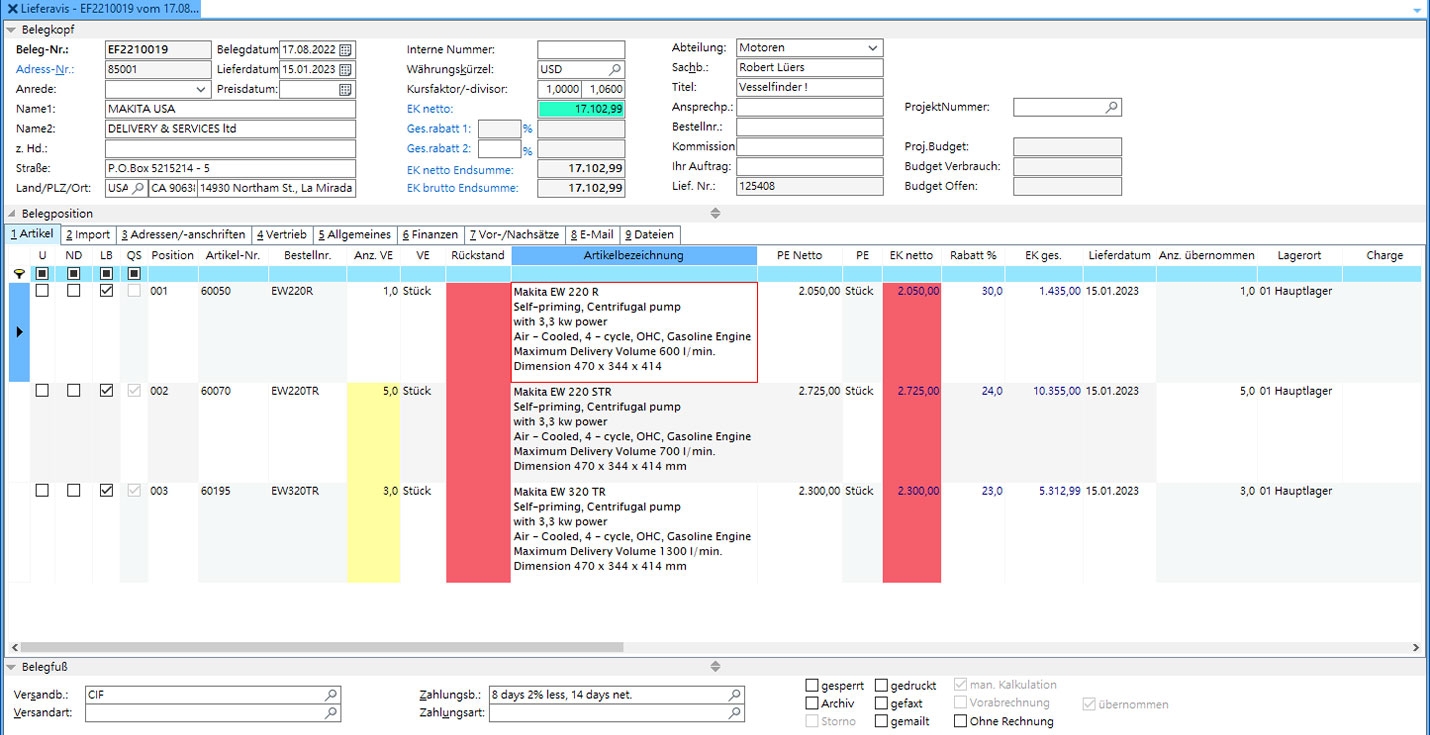Click the country lookup magnifier beside USA

(x=138, y=188)
